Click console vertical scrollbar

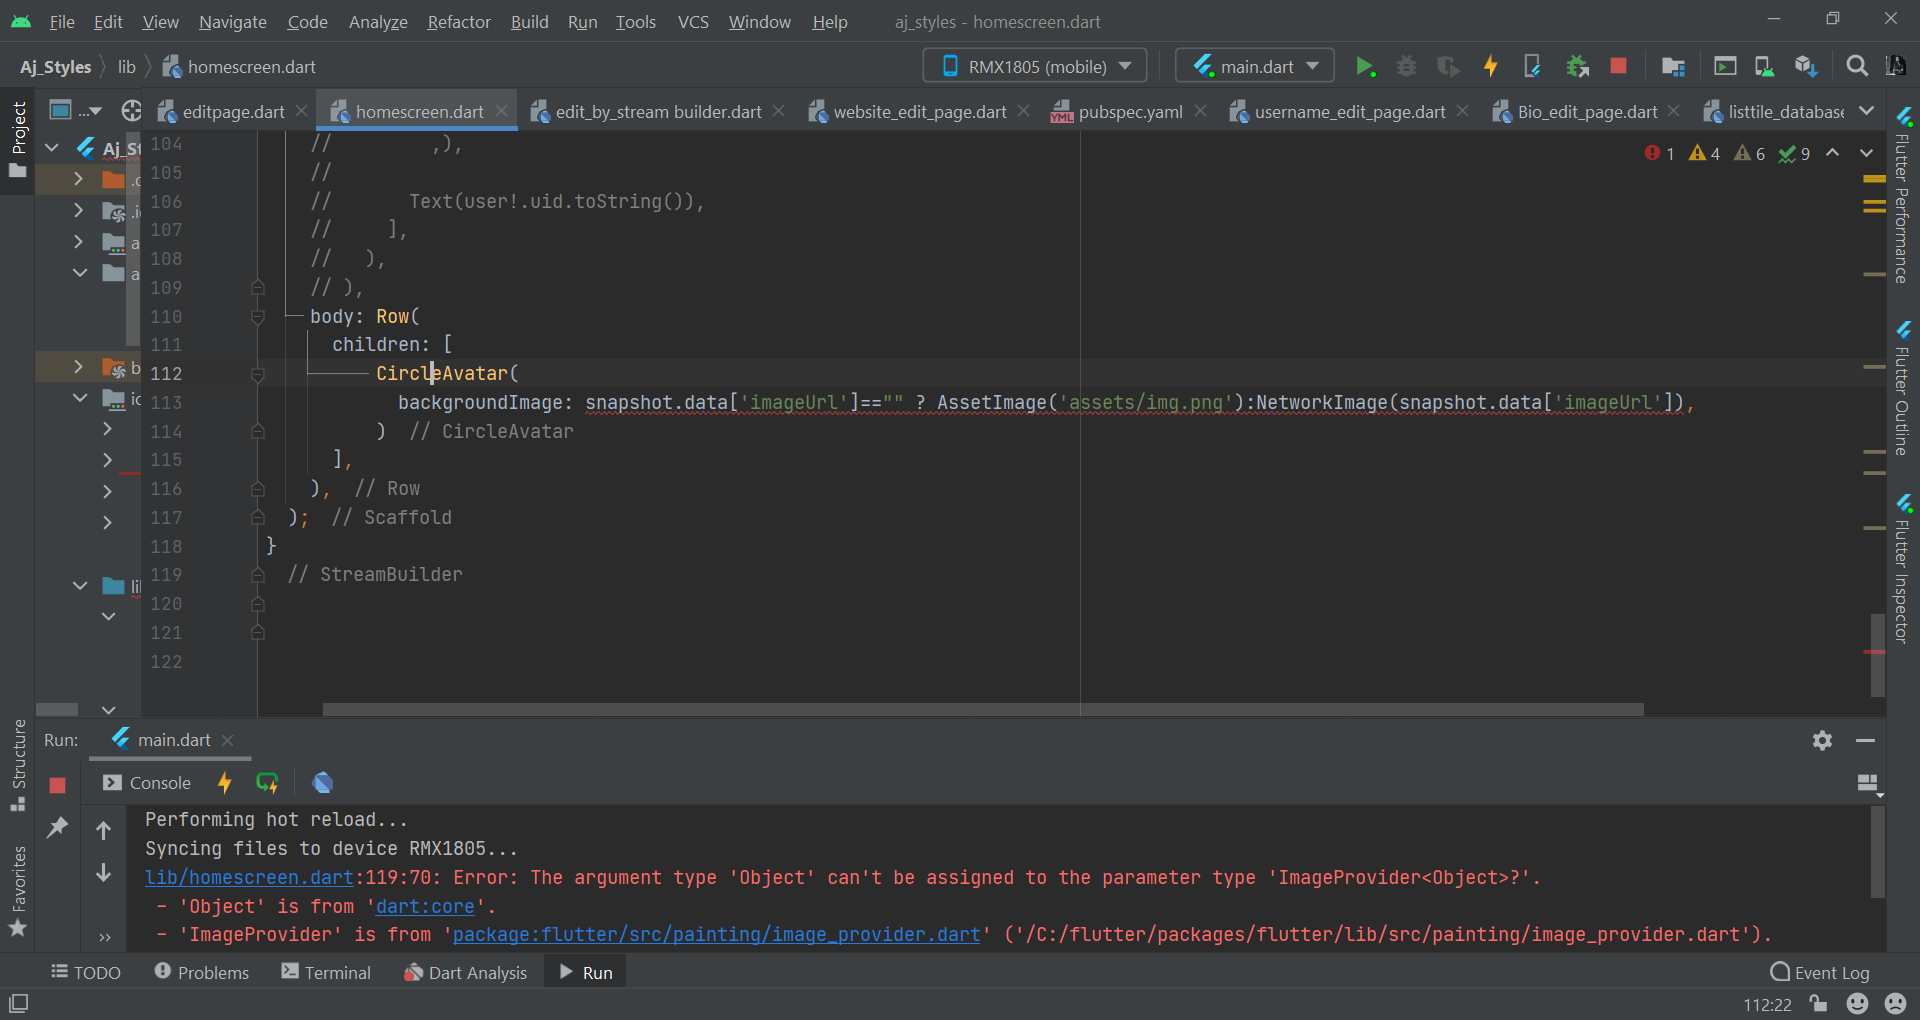(x=1877, y=851)
